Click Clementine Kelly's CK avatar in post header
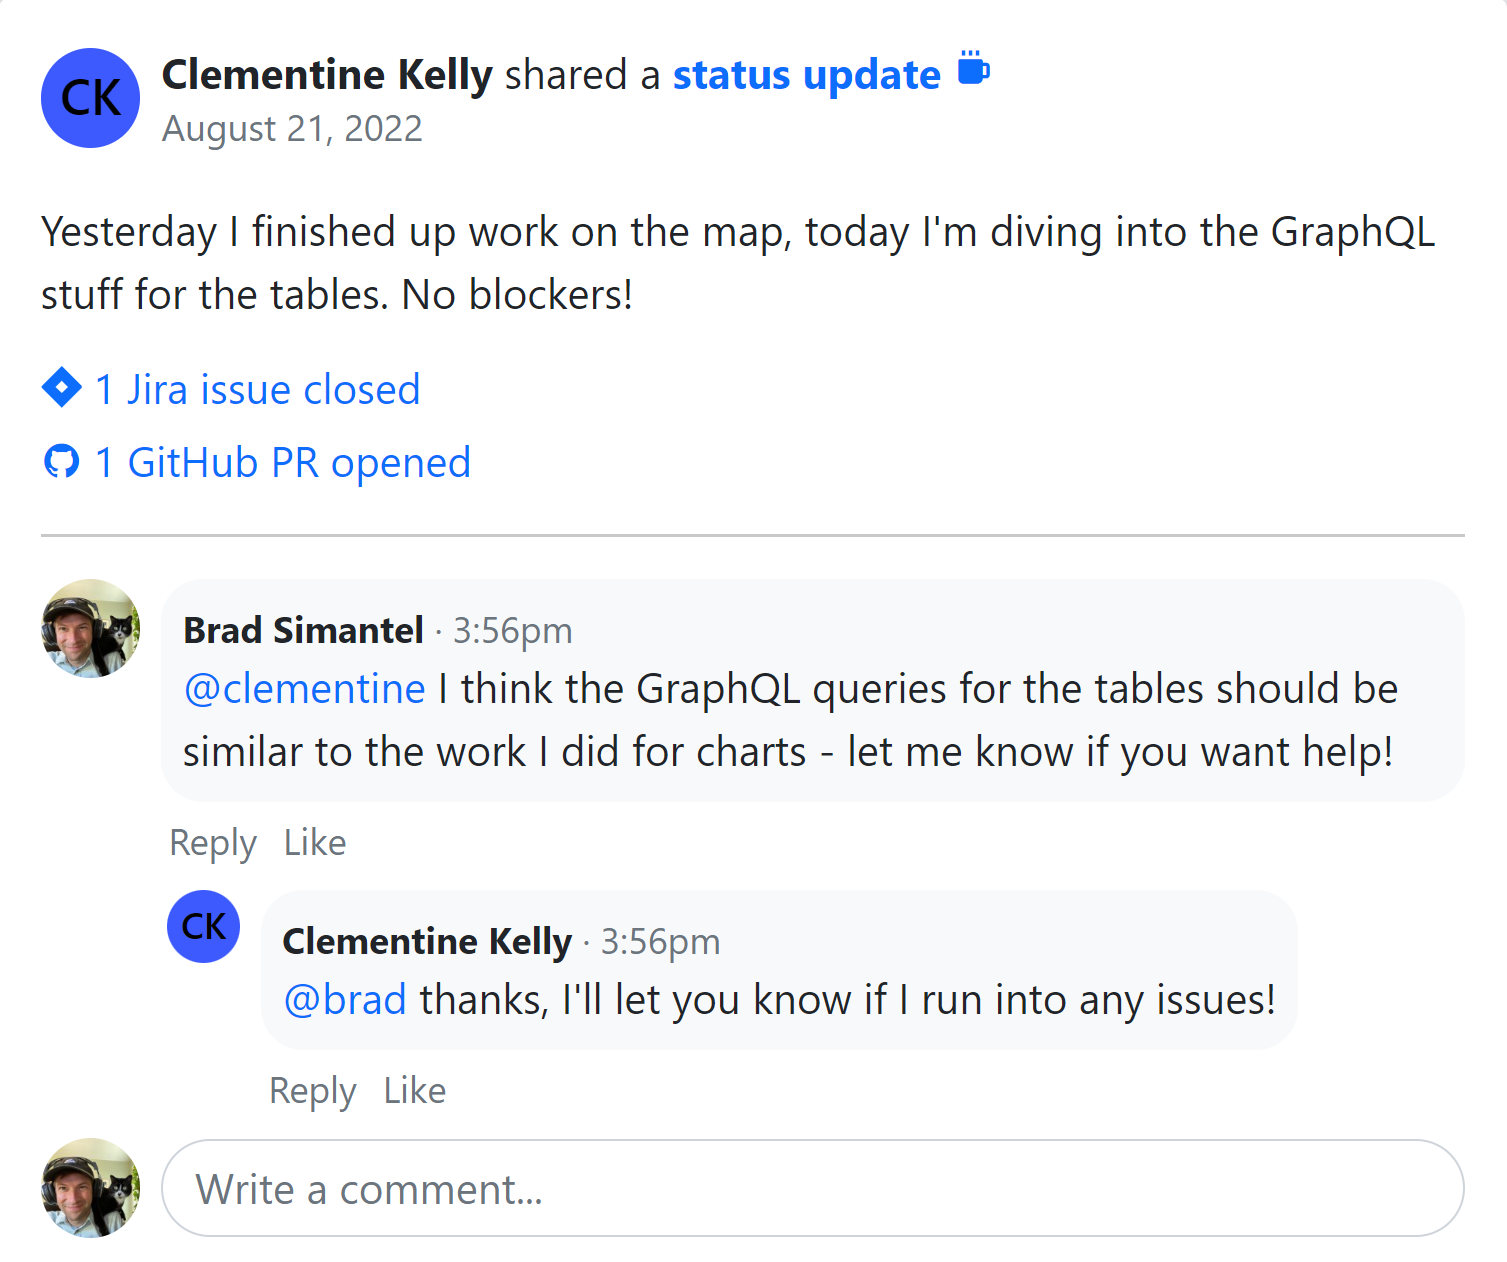 90,98
